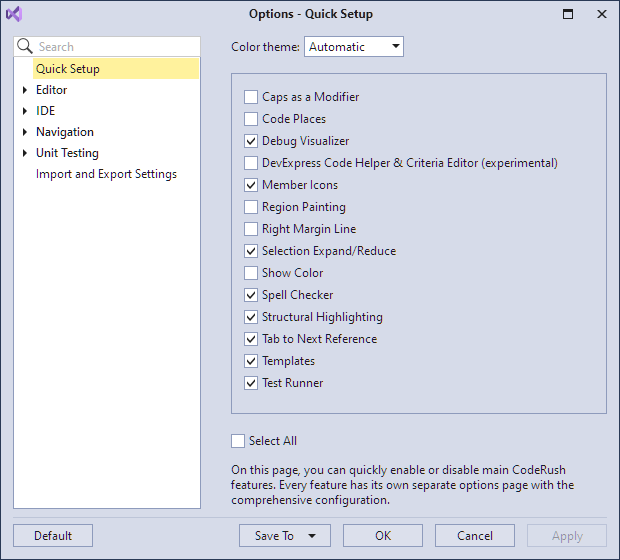
Task: Click the CodeRush features description text
Action: [x=403, y=485]
